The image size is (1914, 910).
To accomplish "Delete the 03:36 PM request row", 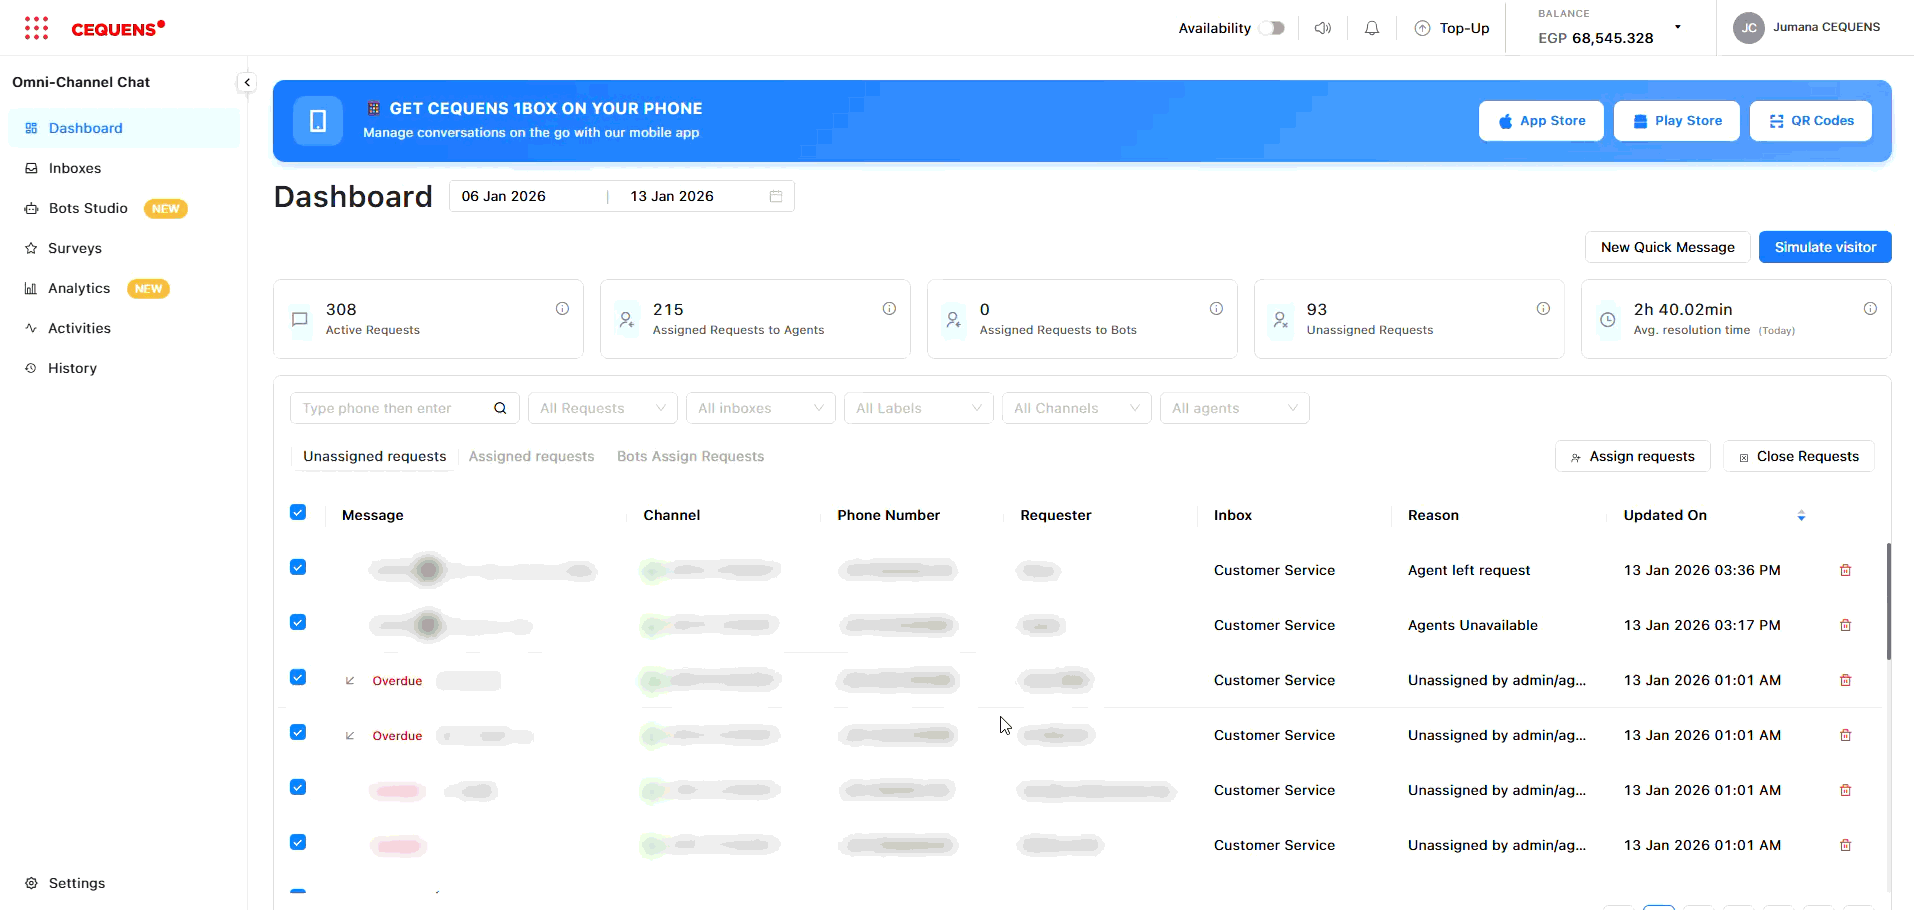I will tap(1846, 570).
